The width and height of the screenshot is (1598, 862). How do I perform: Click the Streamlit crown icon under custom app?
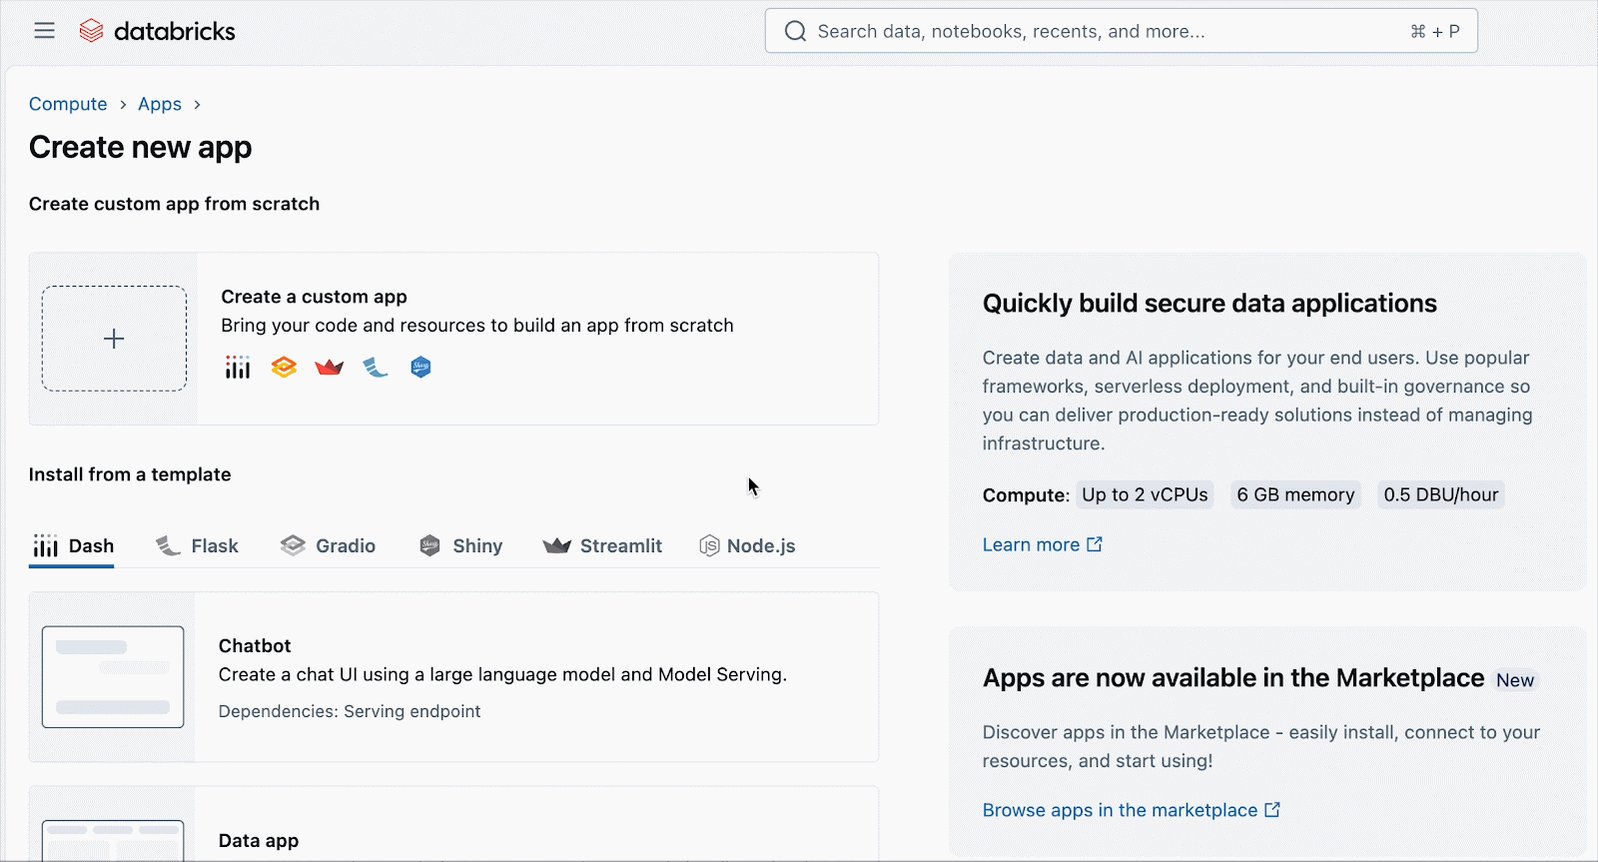(329, 367)
